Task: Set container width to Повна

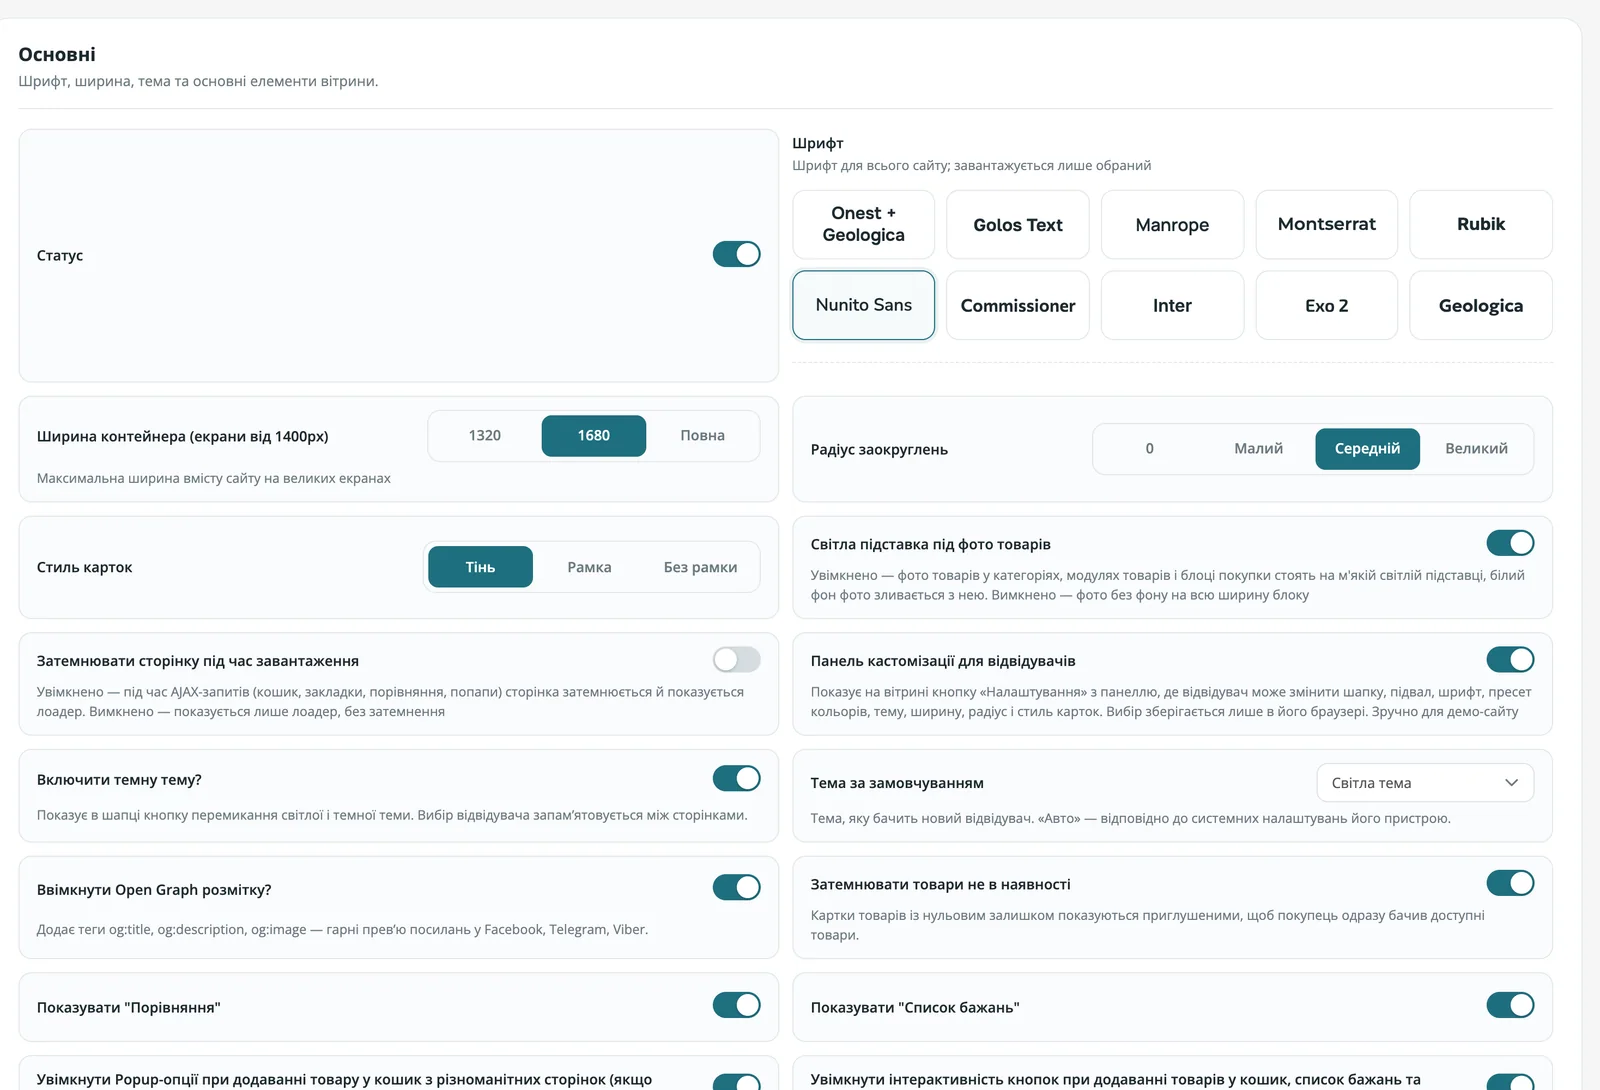Action: pyautogui.click(x=703, y=436)
